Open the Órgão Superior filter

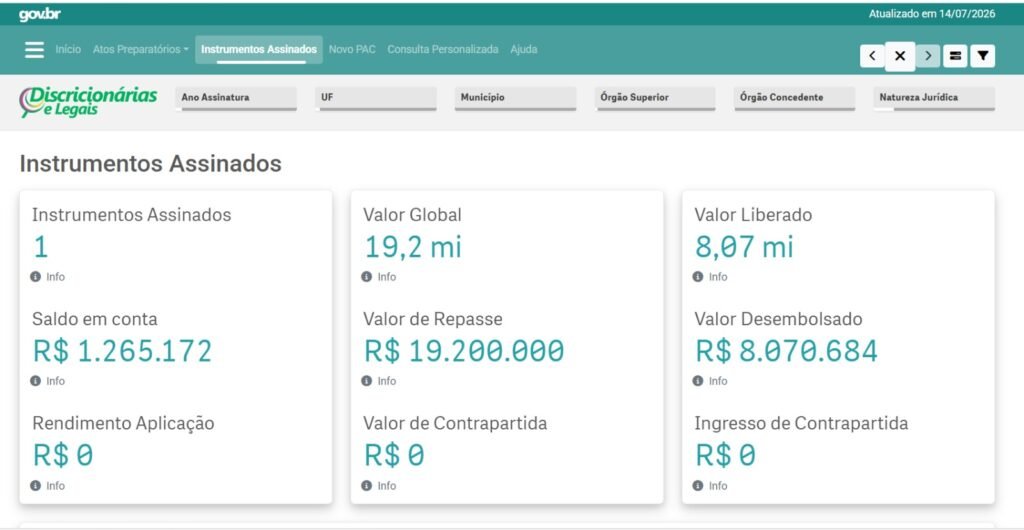pos(655,98)
